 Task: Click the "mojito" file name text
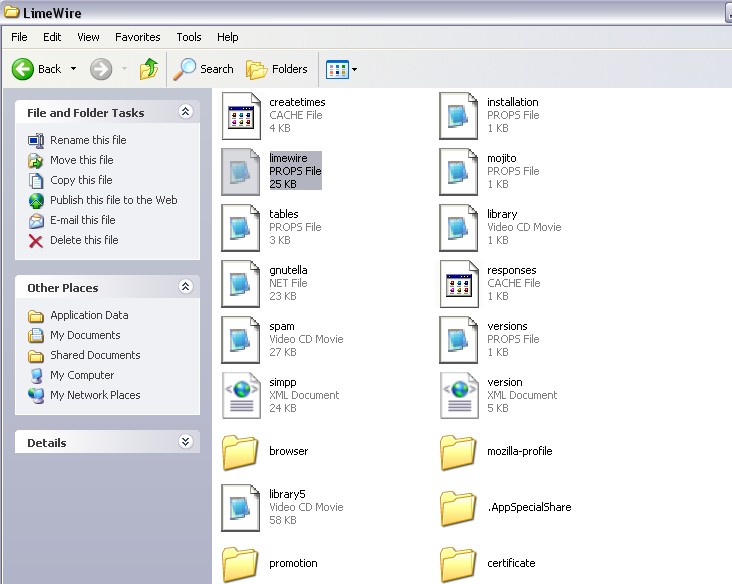pos(502,158)
